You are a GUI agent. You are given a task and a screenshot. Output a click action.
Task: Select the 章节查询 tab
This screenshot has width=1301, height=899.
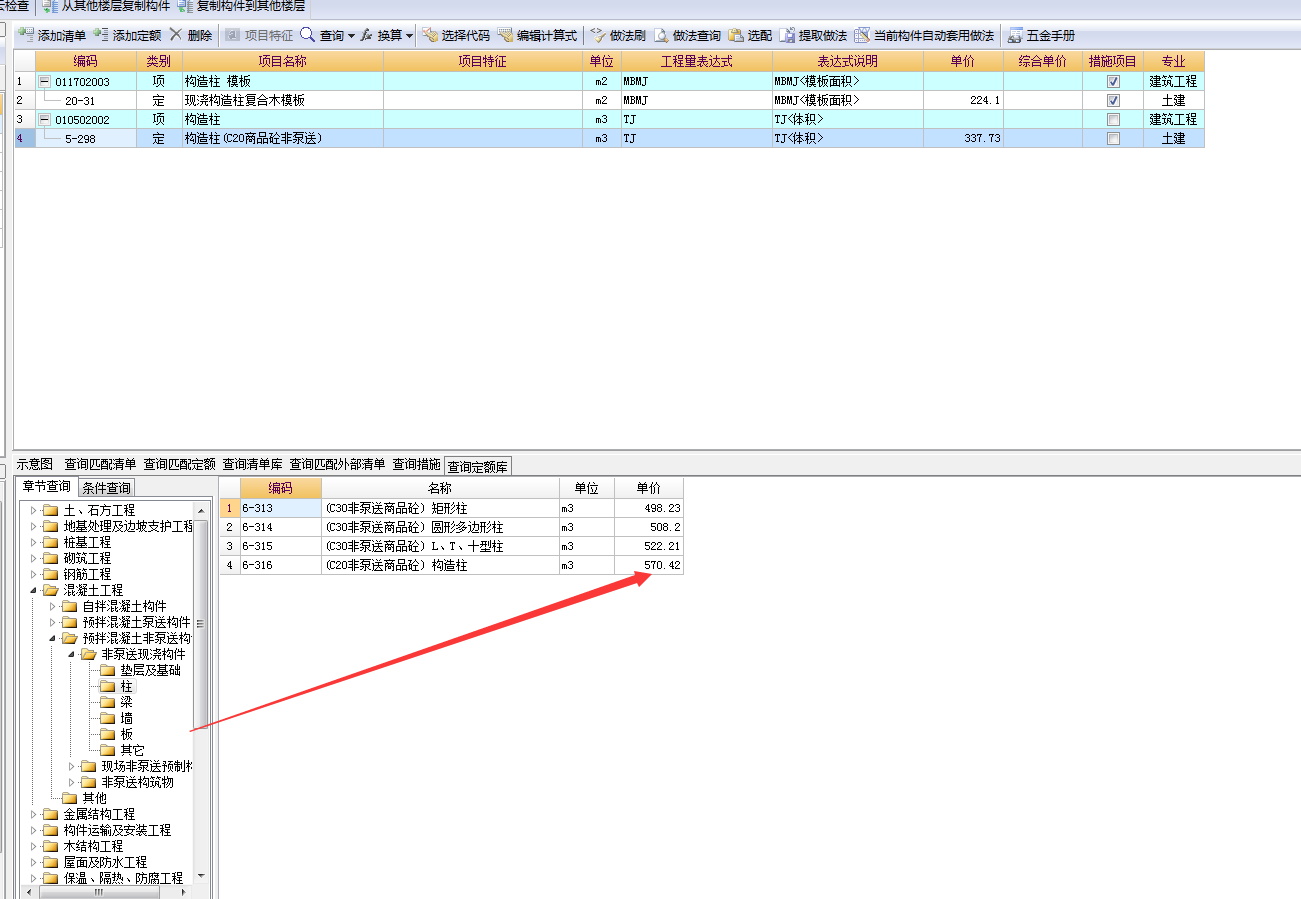[x=47, y=487]
